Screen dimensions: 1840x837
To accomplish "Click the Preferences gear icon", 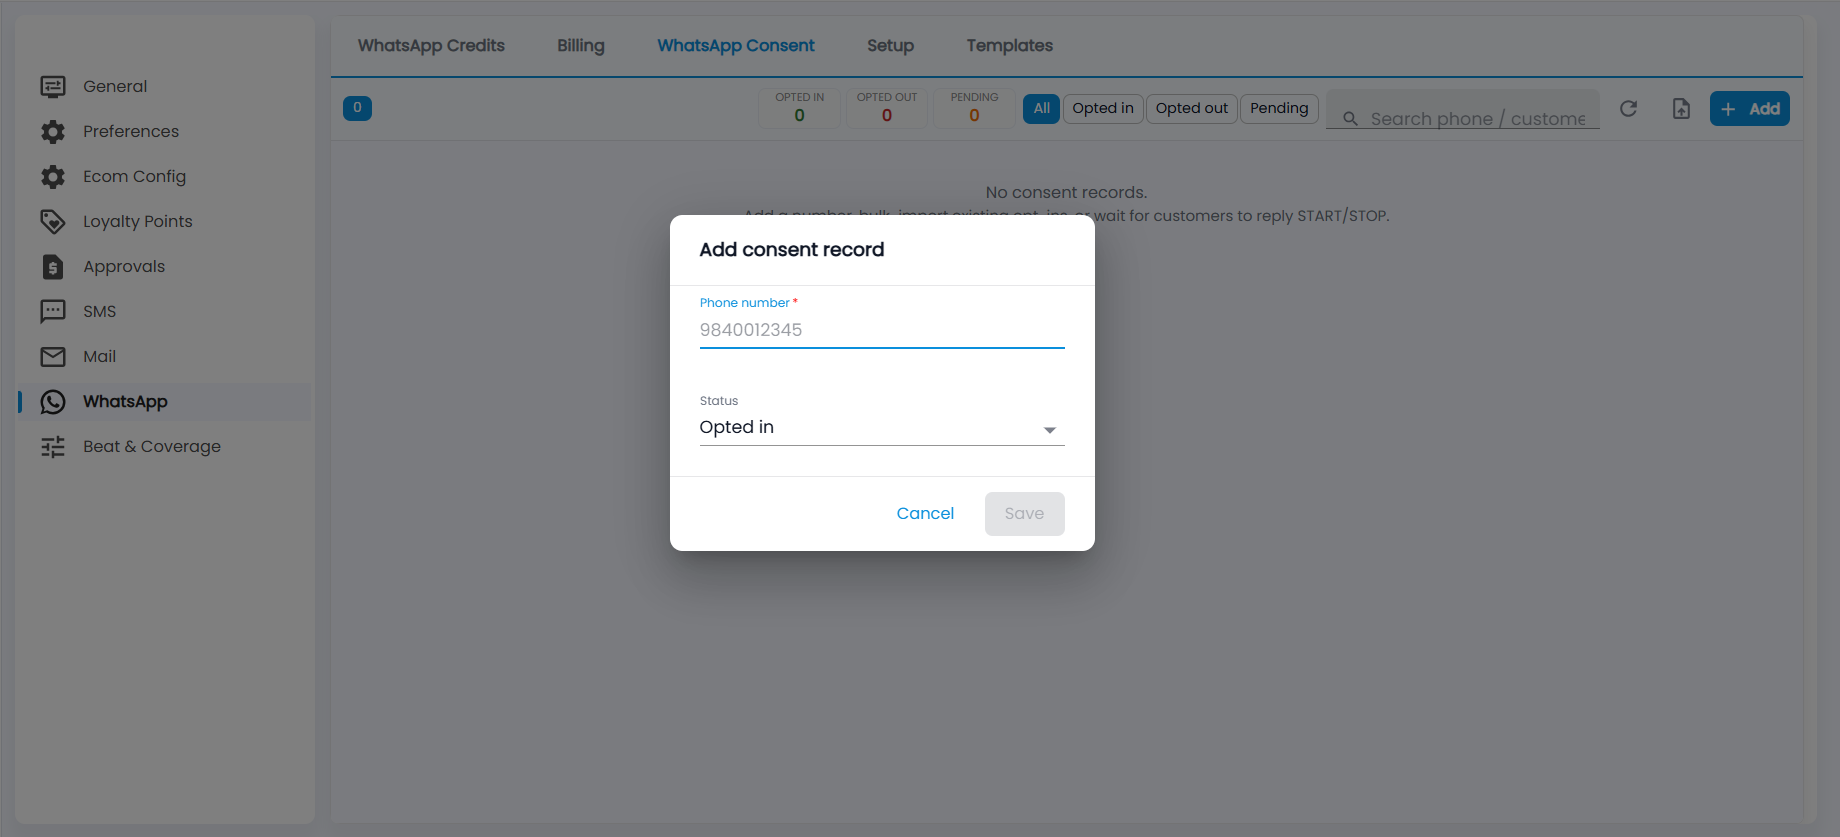I will point(53,132).
